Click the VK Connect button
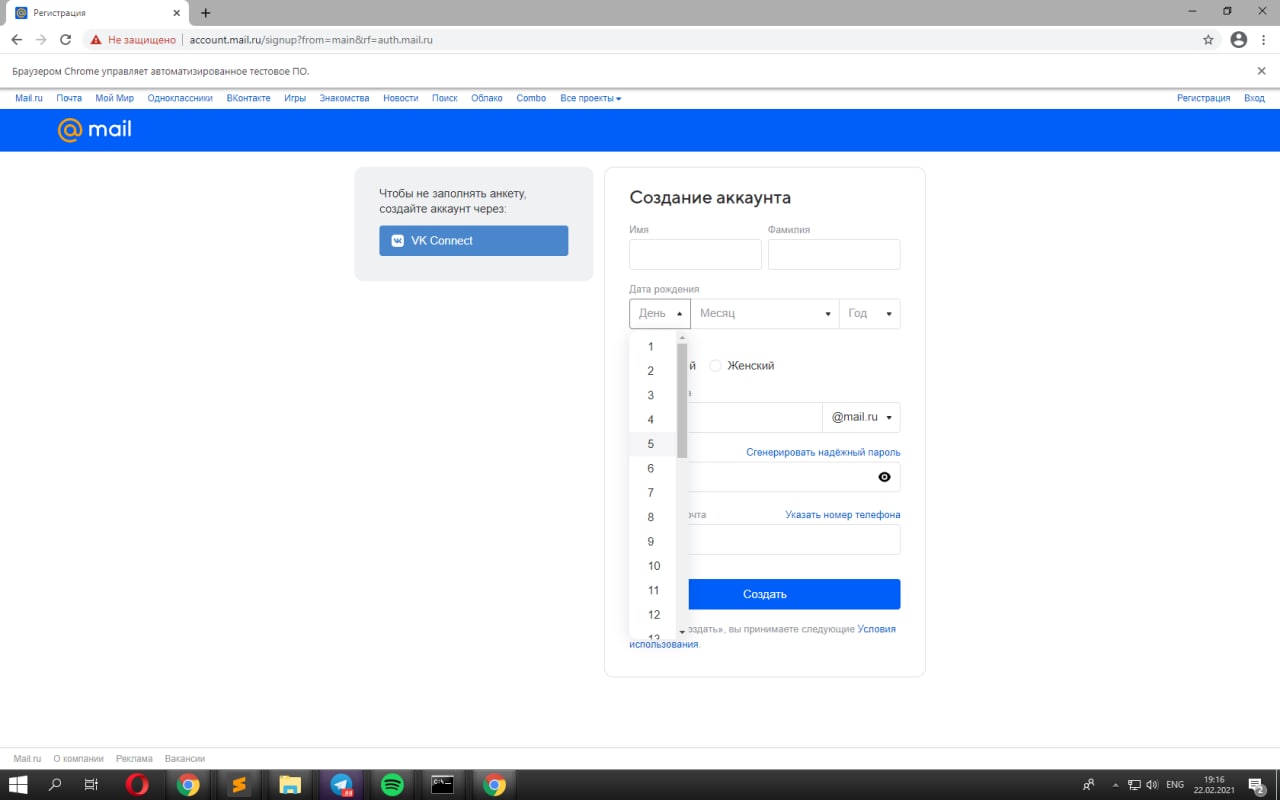The width and height of the screenshot is (1280, 800). pyautogui.click(x=473, y=241)
